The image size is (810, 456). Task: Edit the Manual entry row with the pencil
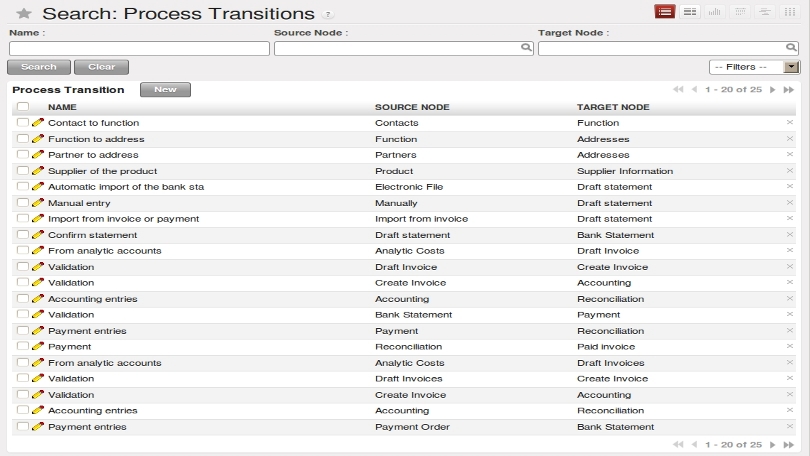[x=38, y=202]
